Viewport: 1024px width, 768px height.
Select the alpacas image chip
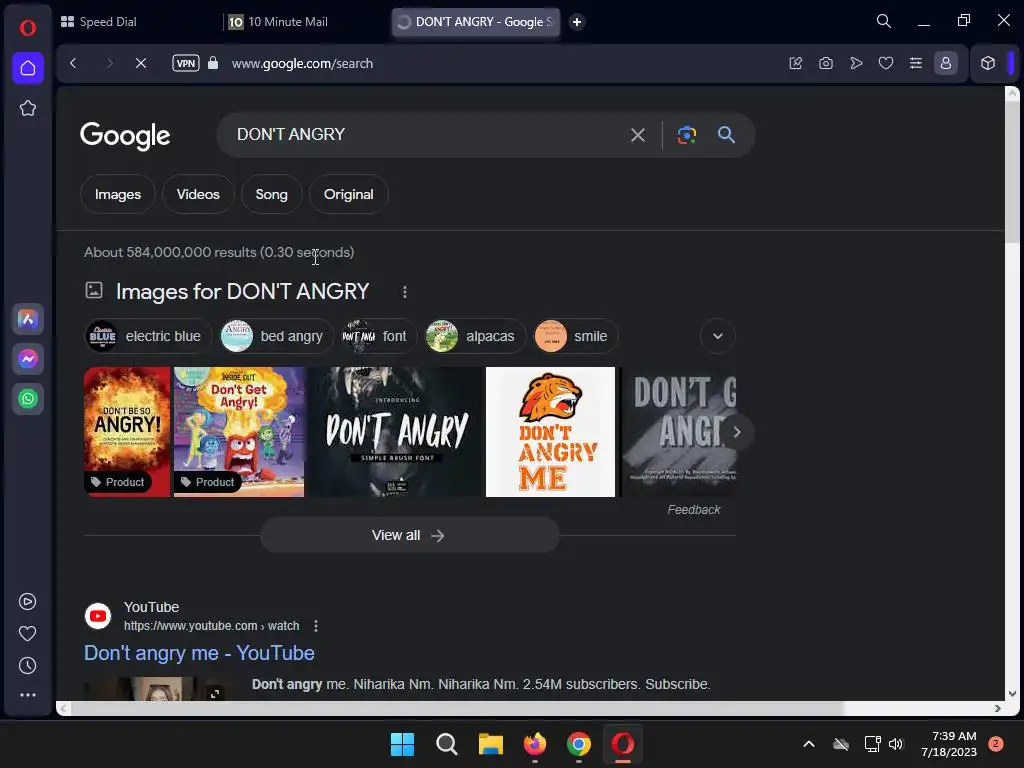(475, 336)
